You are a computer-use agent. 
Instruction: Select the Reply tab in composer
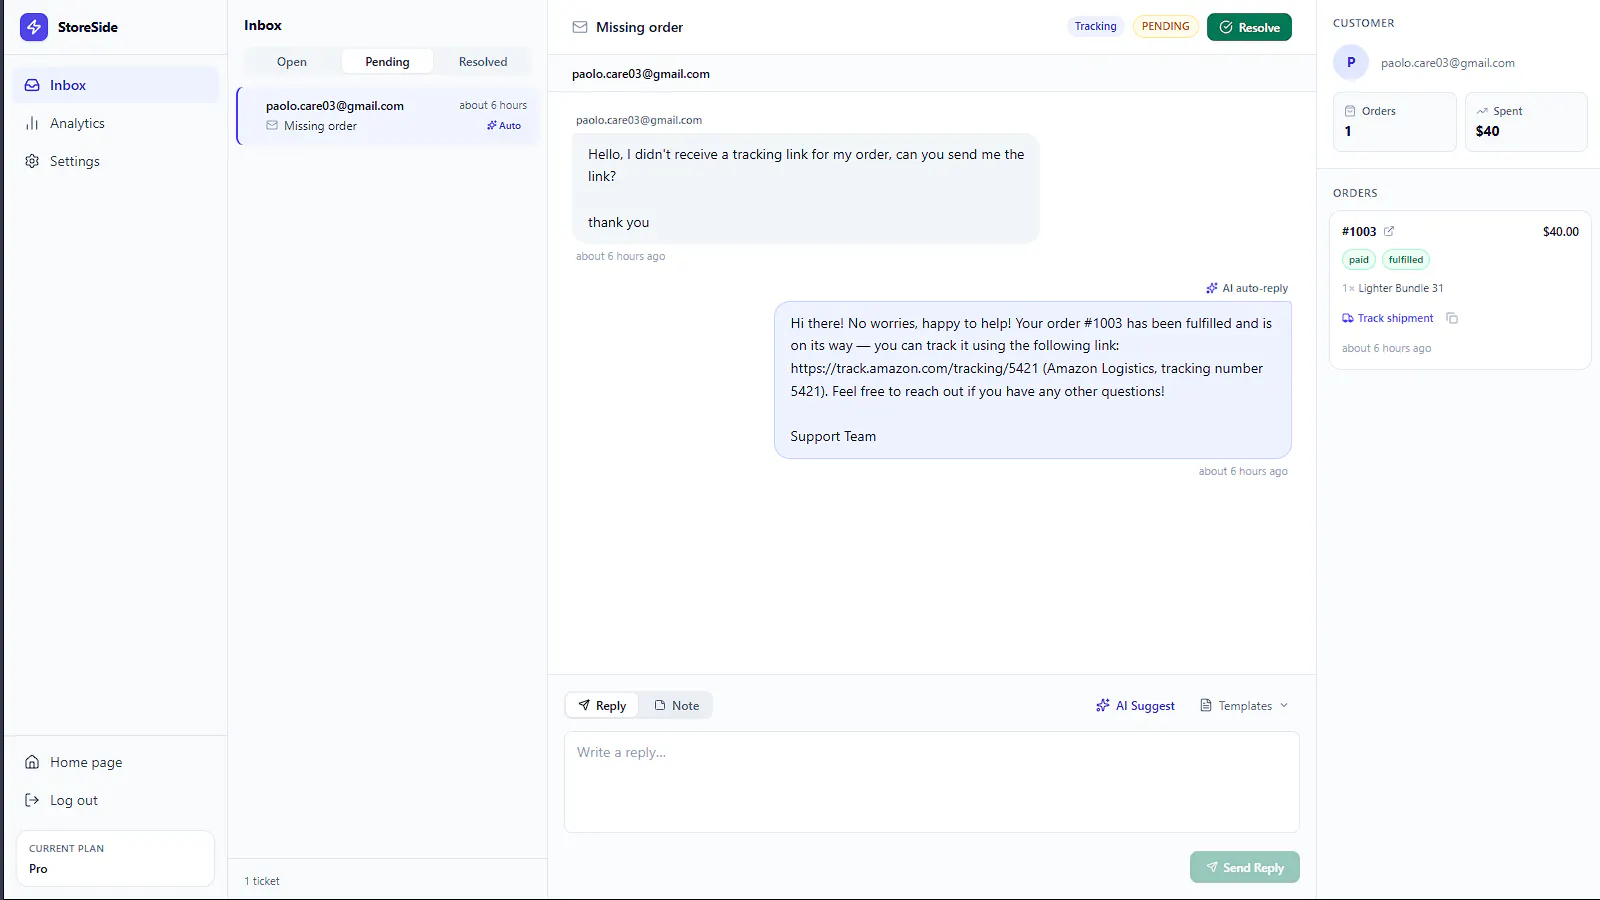pyautogui.click(x=602, y=705)
